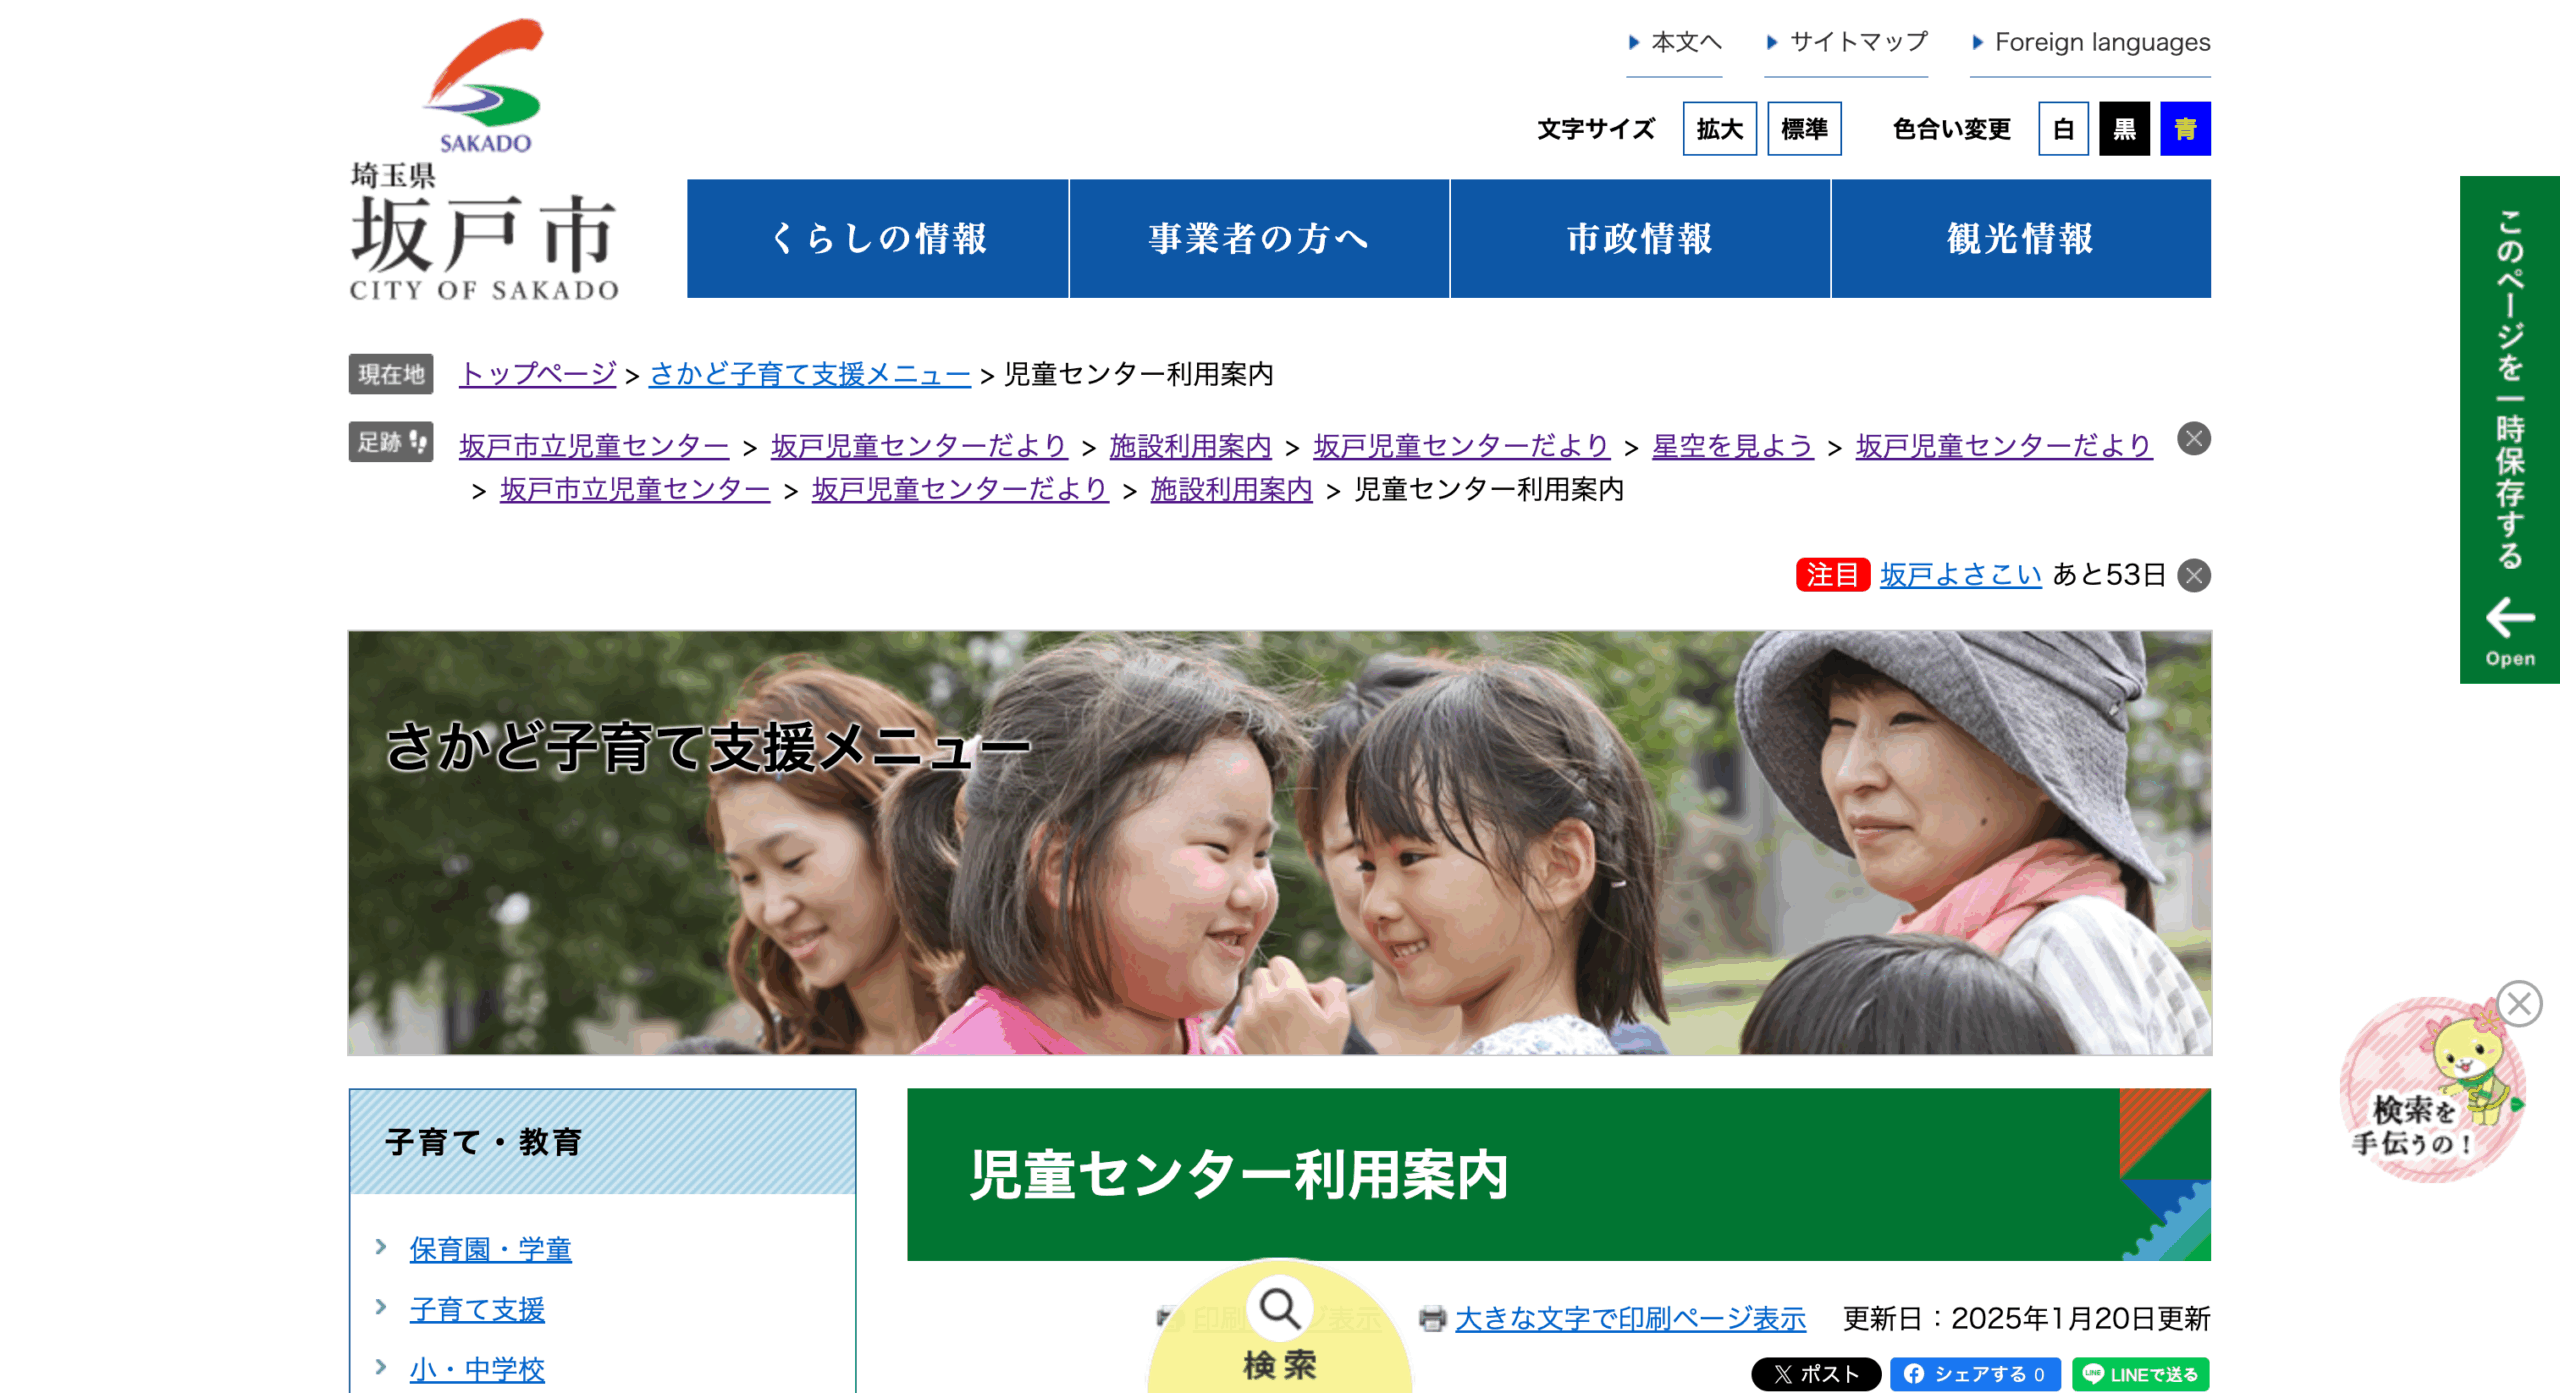Send page via LINEで送る button

click(2140, 1374)
